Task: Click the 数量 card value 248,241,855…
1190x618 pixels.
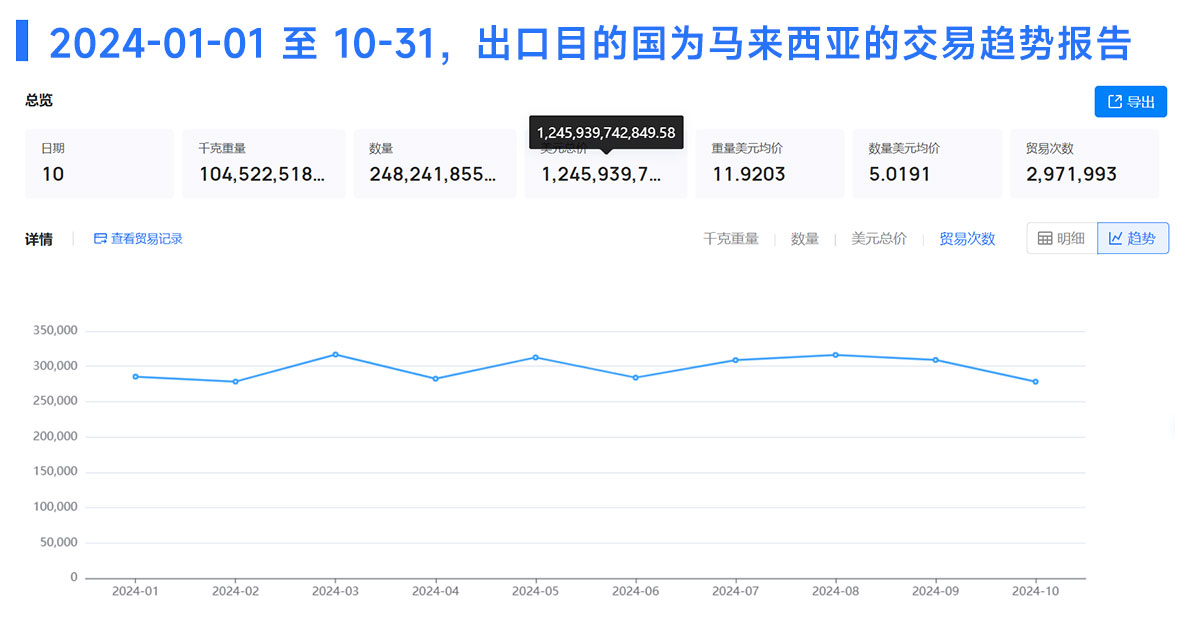Action: [x=433, y=174]
